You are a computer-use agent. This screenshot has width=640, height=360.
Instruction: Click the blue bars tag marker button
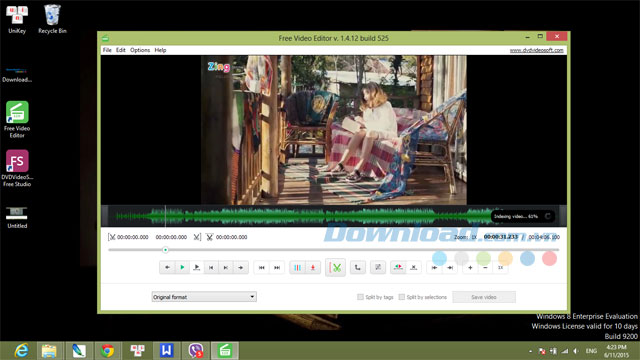tap(298, 267)
